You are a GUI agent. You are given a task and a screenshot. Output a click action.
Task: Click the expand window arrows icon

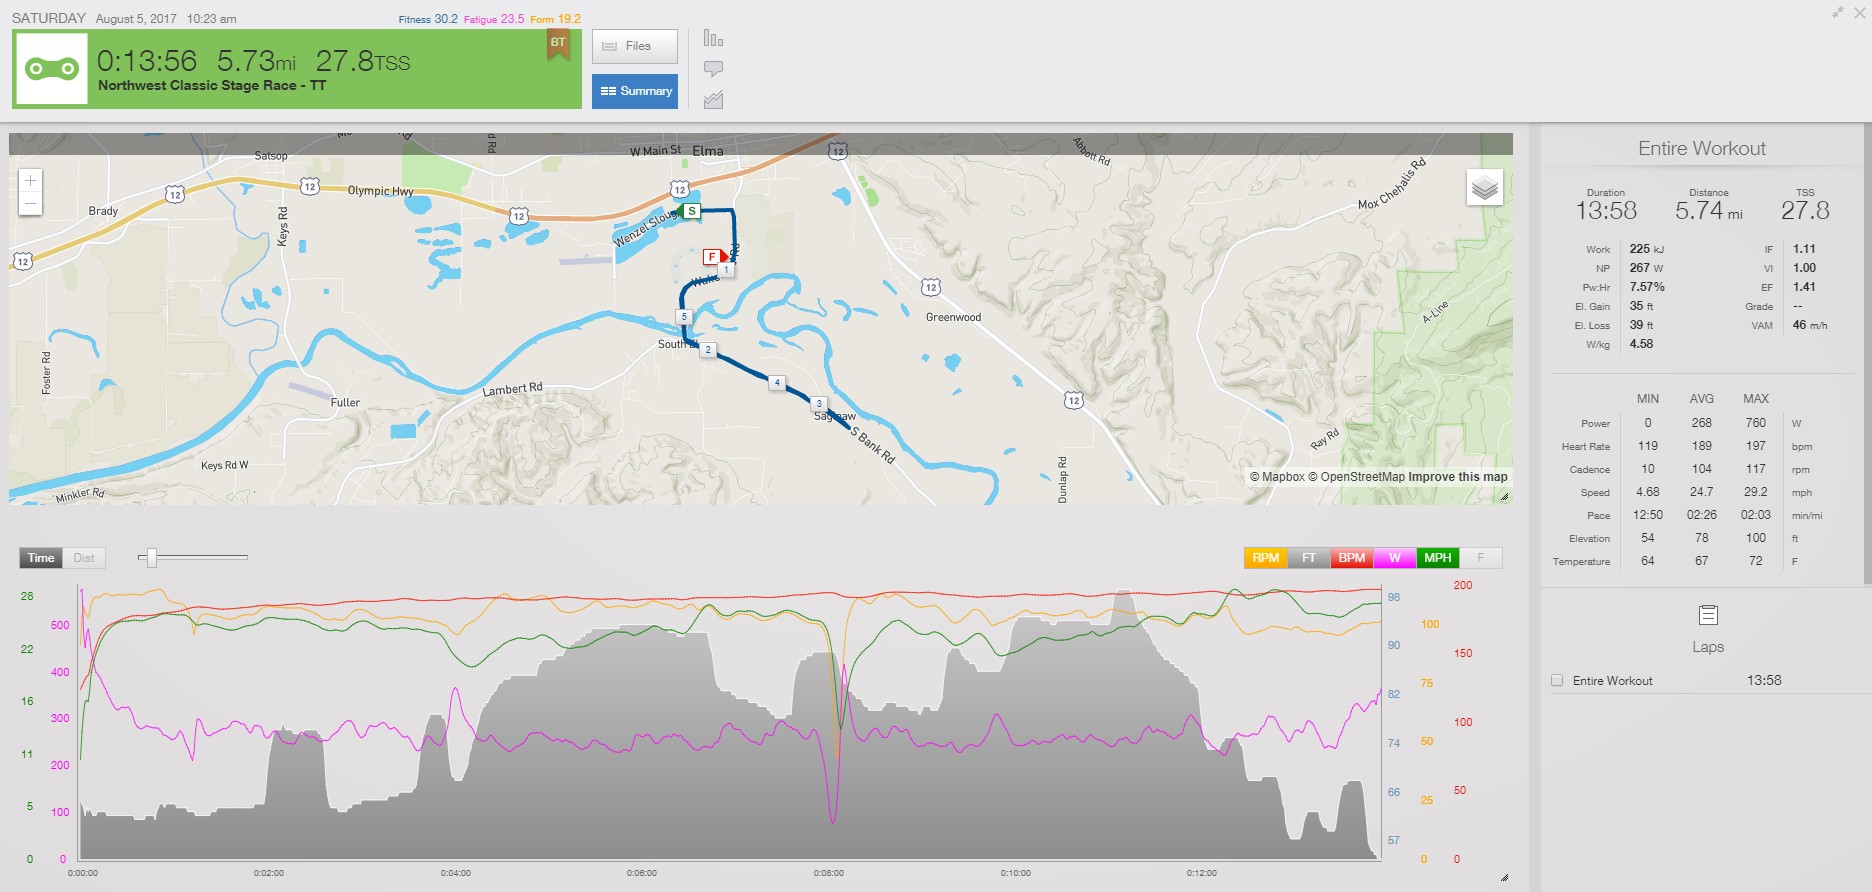(x=1837, y=12)
